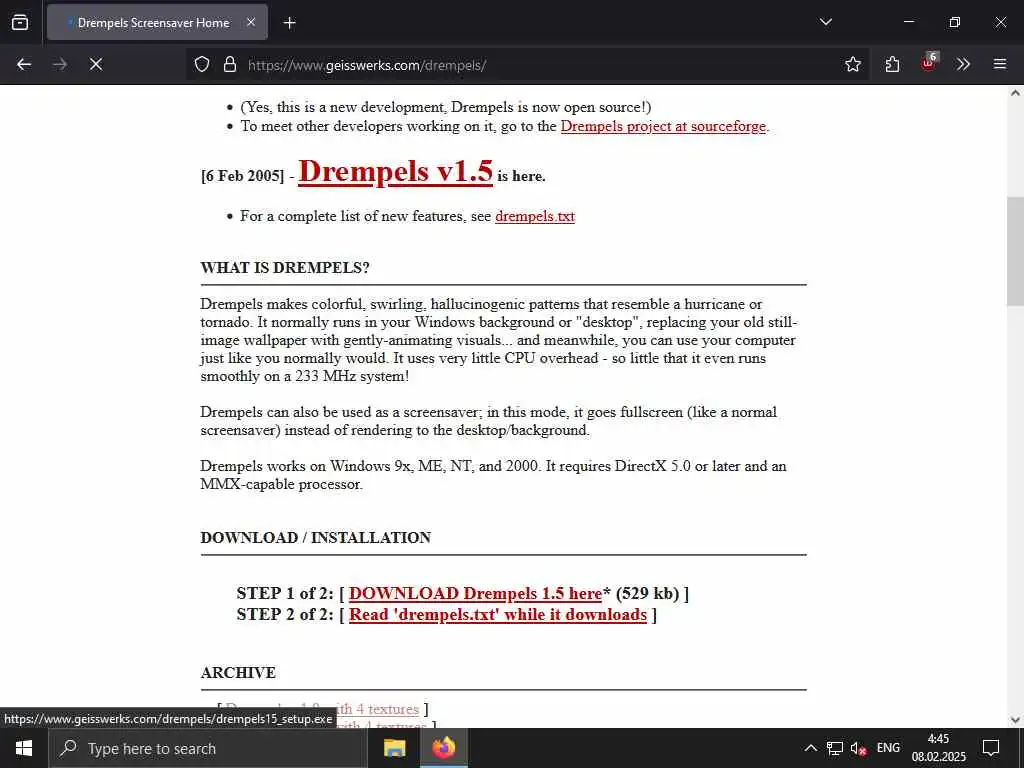Screen dimensions: 1024x768
Task: Click the [6 Feb 2005] date text
Action: (243, 176)
